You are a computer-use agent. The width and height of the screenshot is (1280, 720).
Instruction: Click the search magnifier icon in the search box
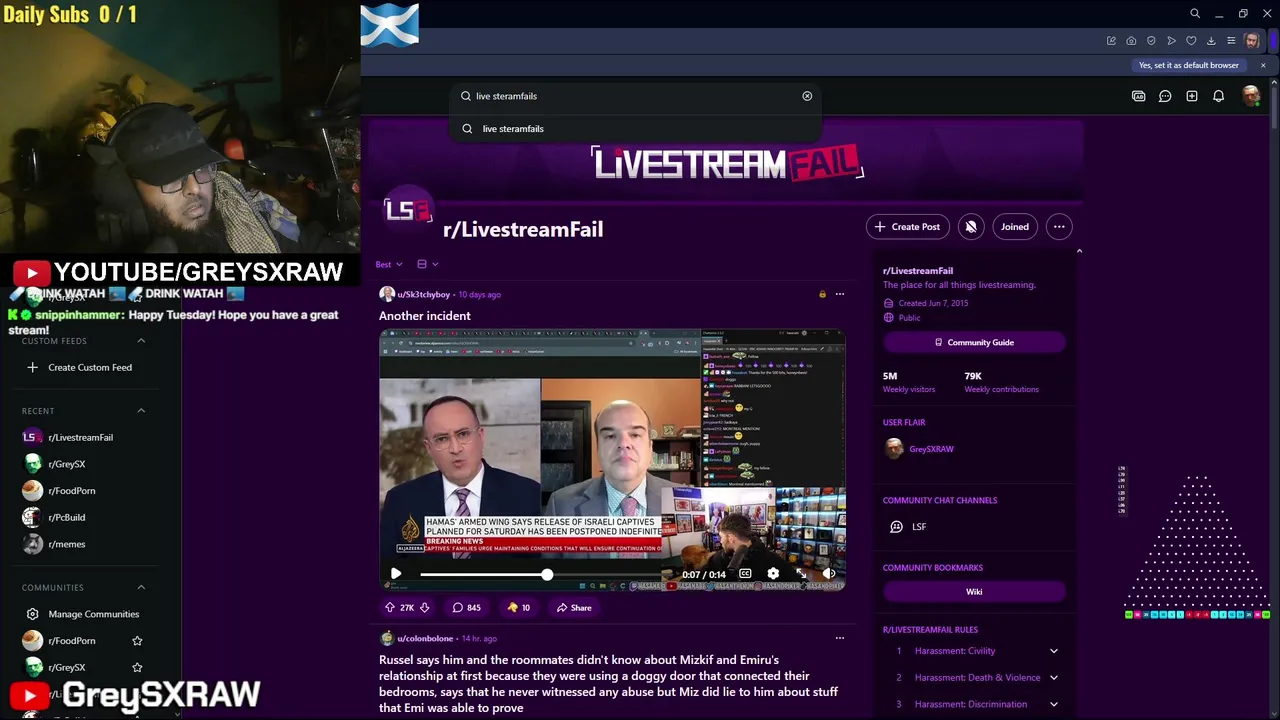click(466, 96)
